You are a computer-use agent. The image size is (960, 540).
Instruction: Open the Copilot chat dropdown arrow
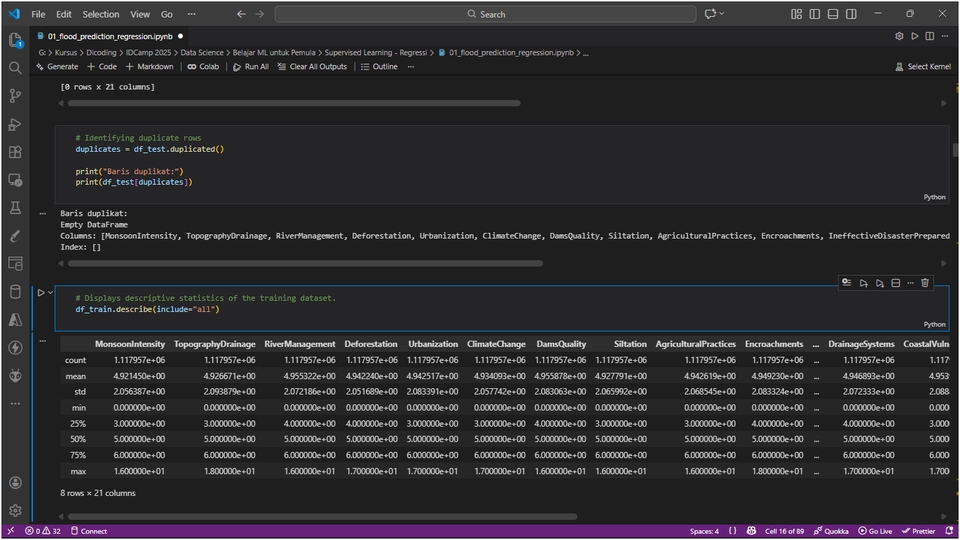(722, 14)
